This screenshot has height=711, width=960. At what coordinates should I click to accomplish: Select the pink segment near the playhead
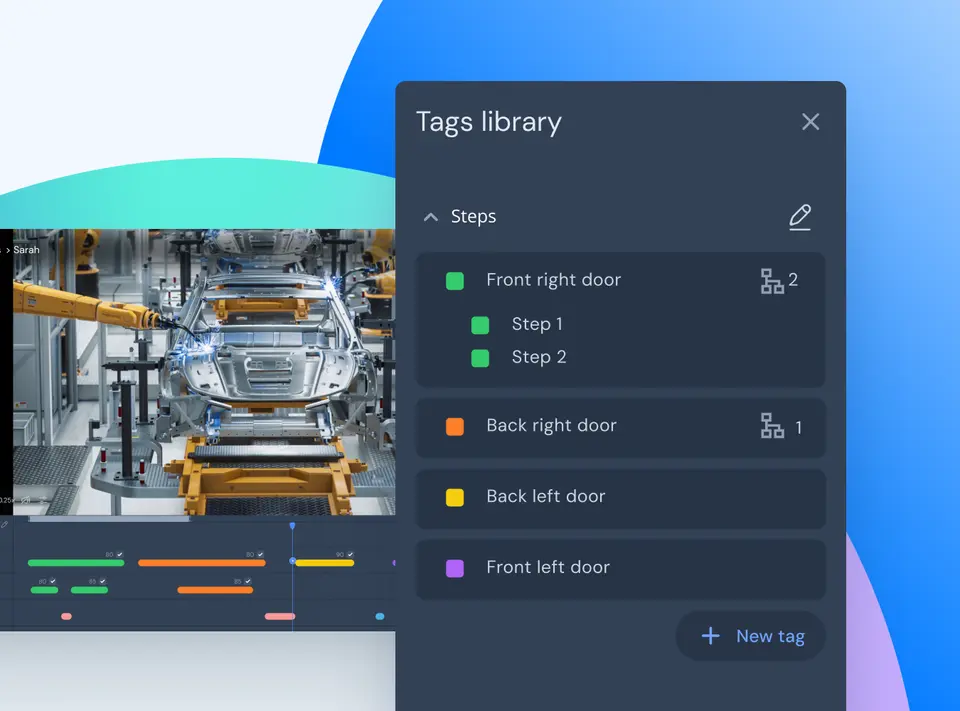click(280, 617)
